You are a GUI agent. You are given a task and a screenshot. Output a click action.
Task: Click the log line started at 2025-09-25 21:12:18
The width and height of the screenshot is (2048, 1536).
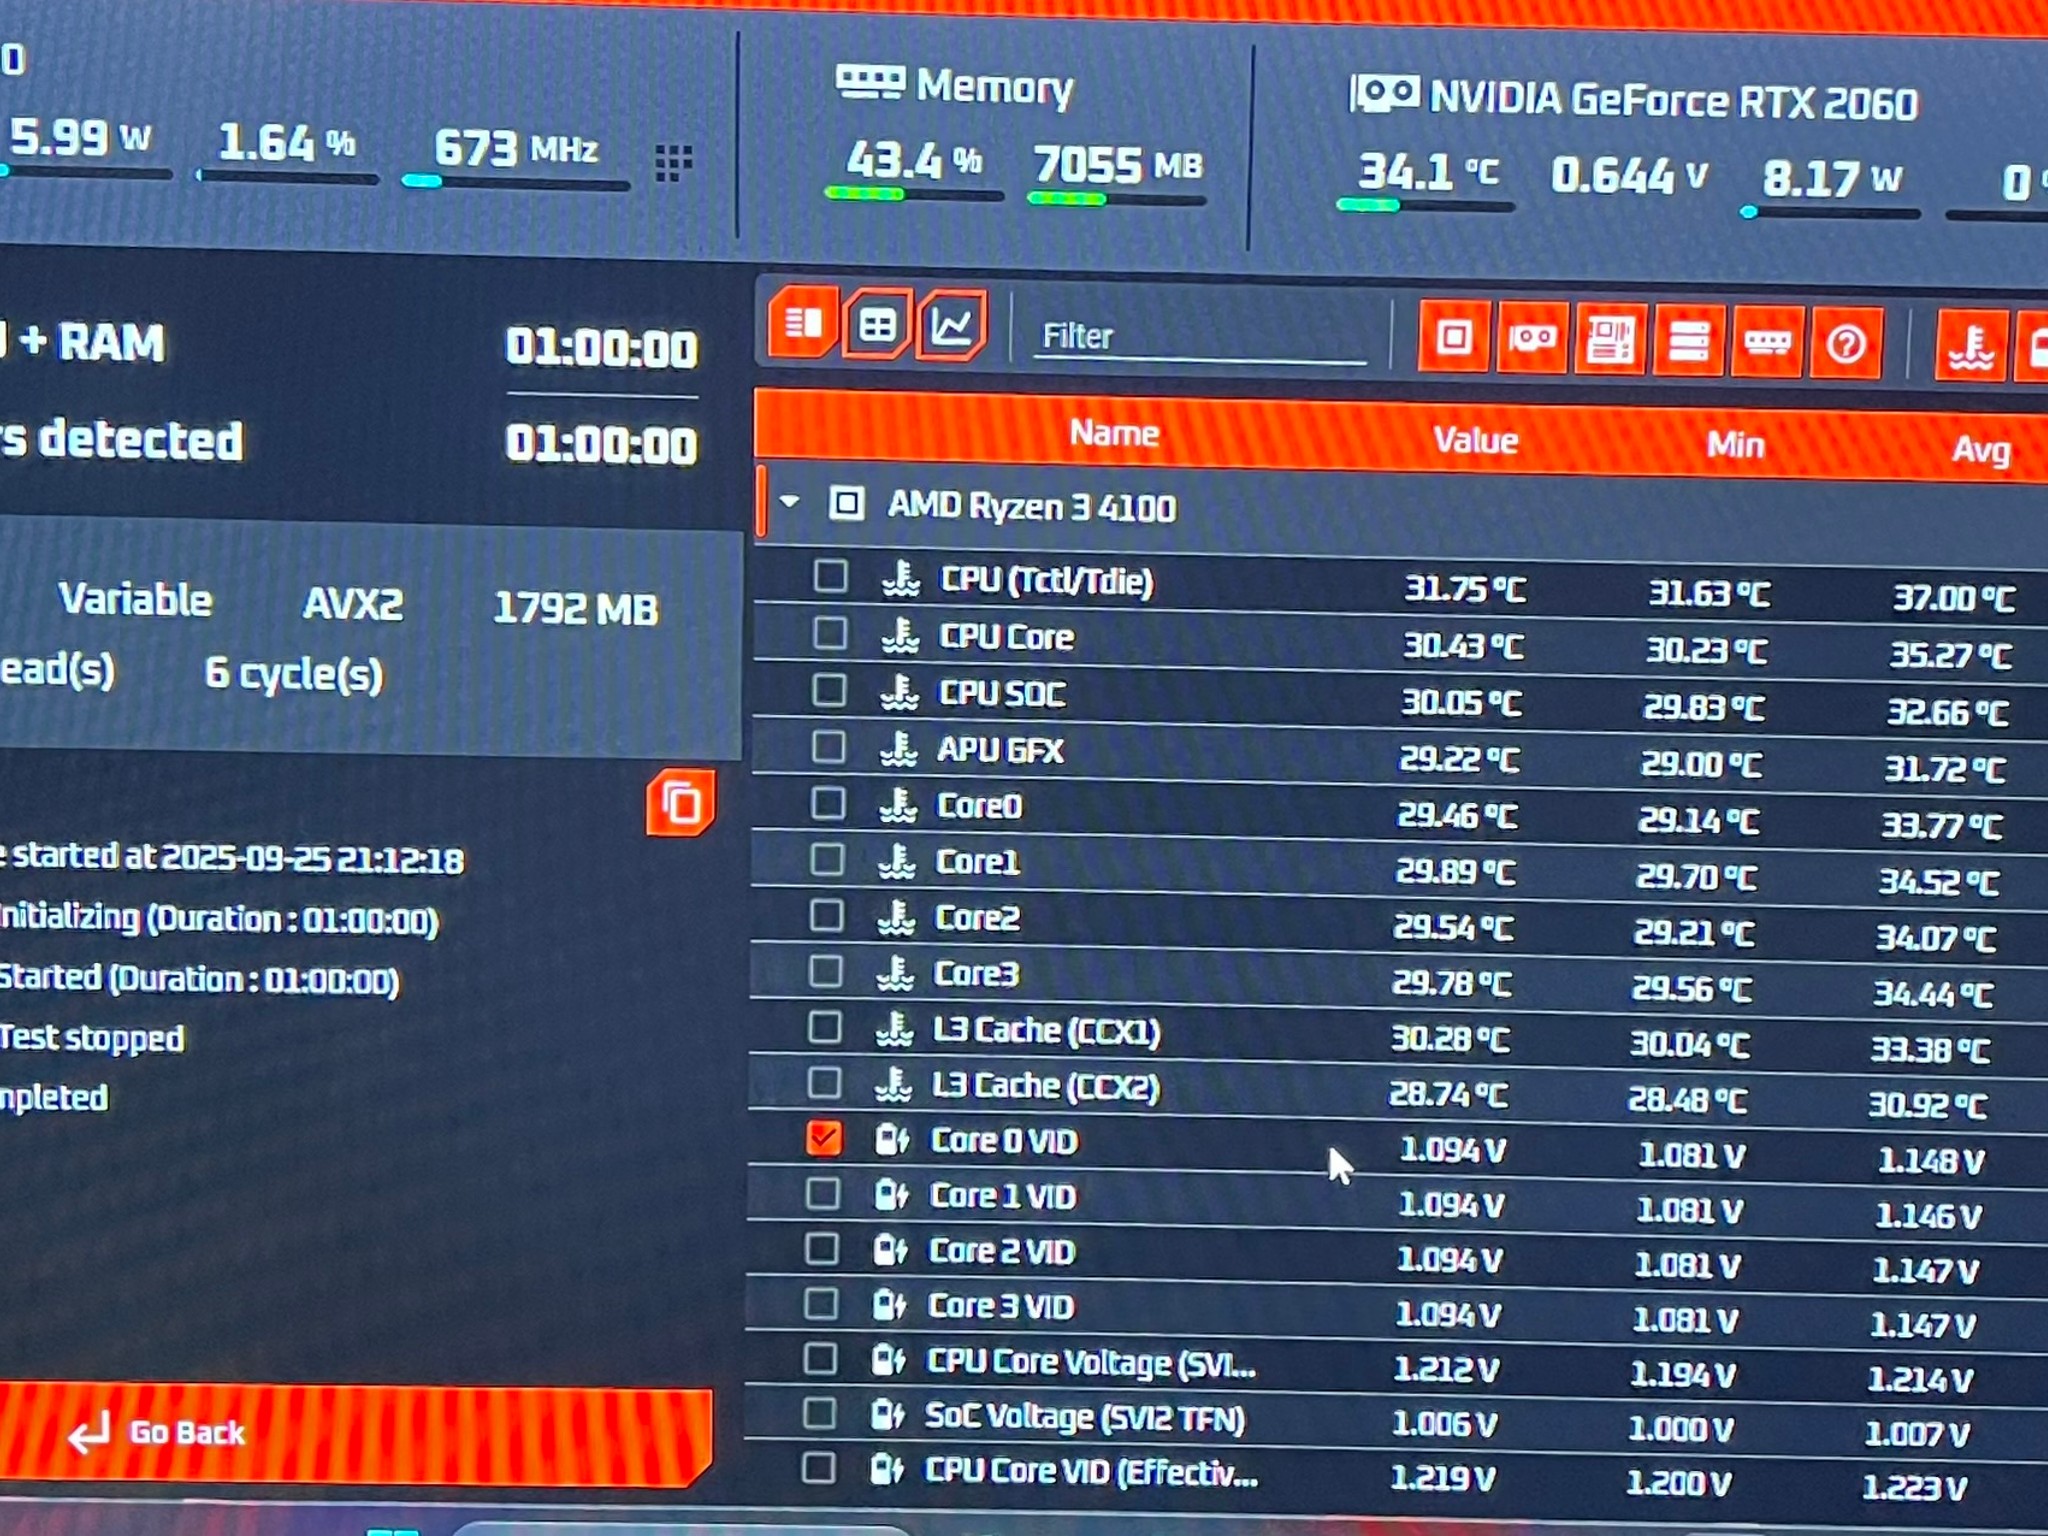click(232, 858)
